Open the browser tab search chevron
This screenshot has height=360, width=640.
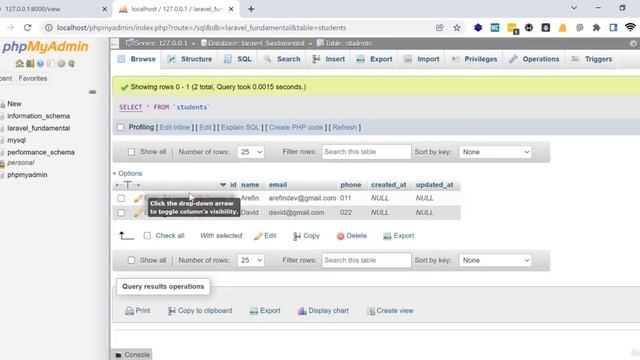(x=573, y=8)
